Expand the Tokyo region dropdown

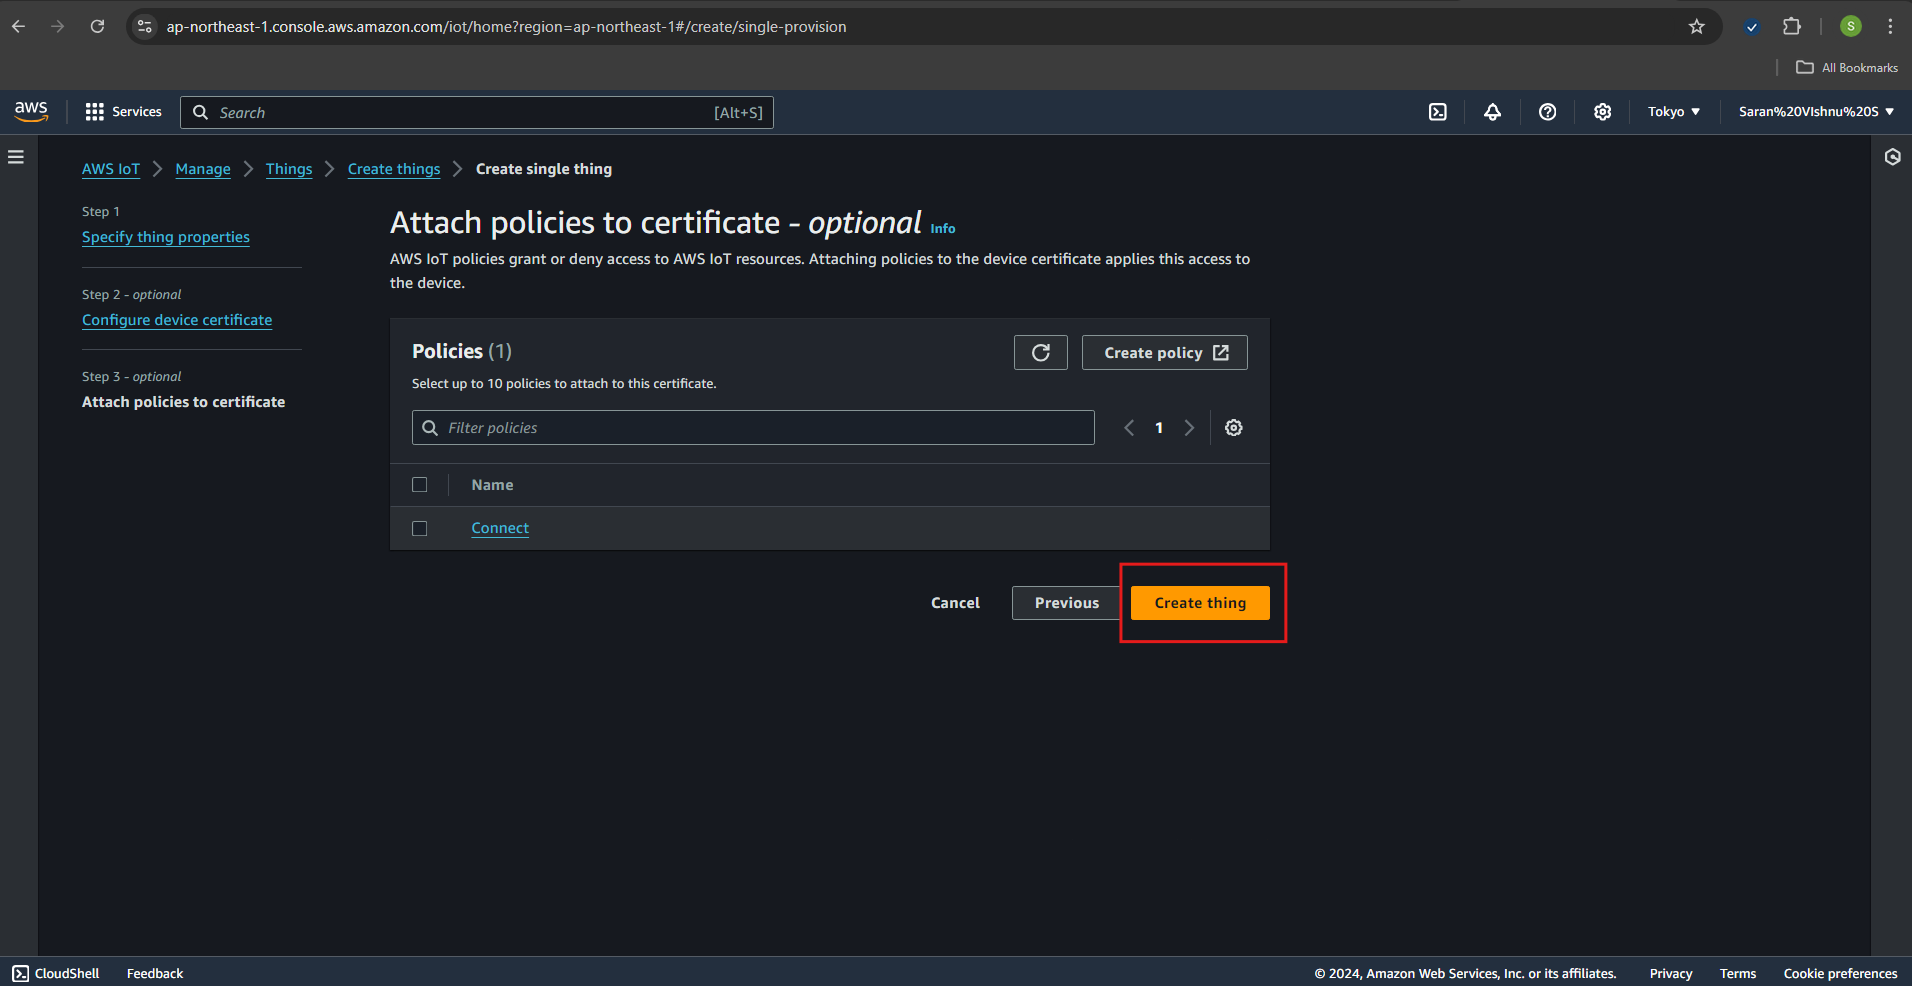[x=1673, y=112]
